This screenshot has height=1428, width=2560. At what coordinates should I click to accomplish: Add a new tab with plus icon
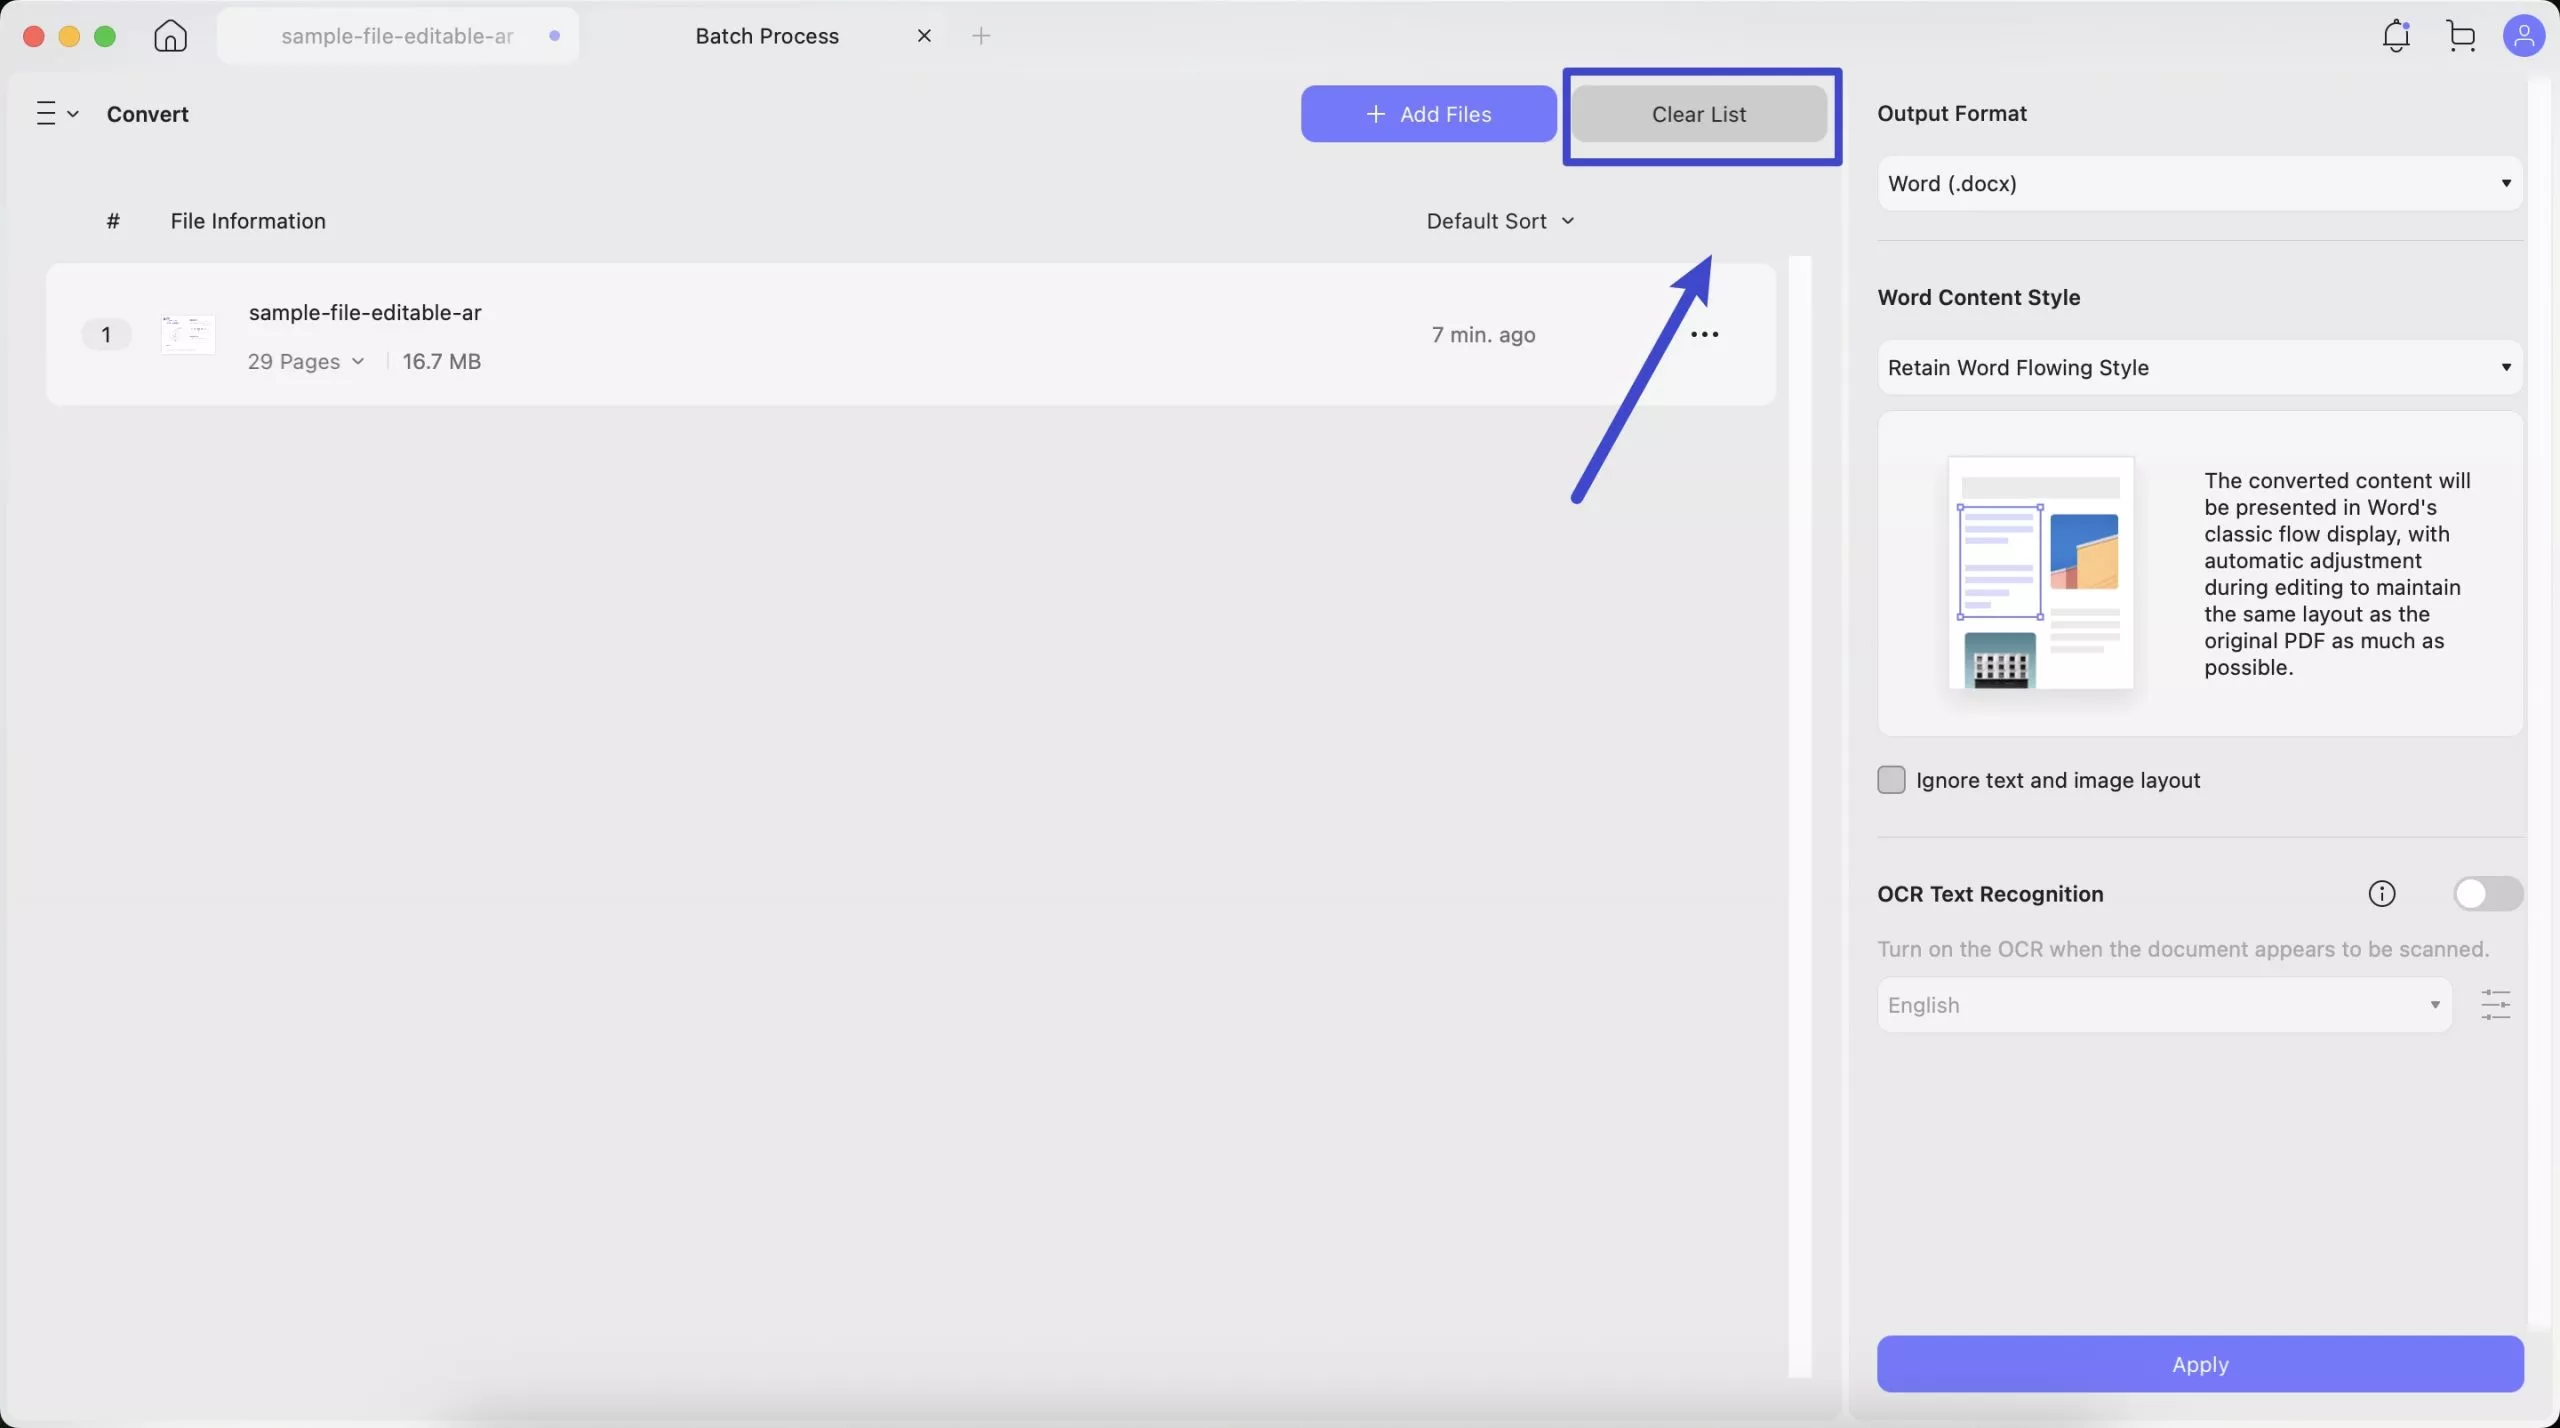coord(981,36)
